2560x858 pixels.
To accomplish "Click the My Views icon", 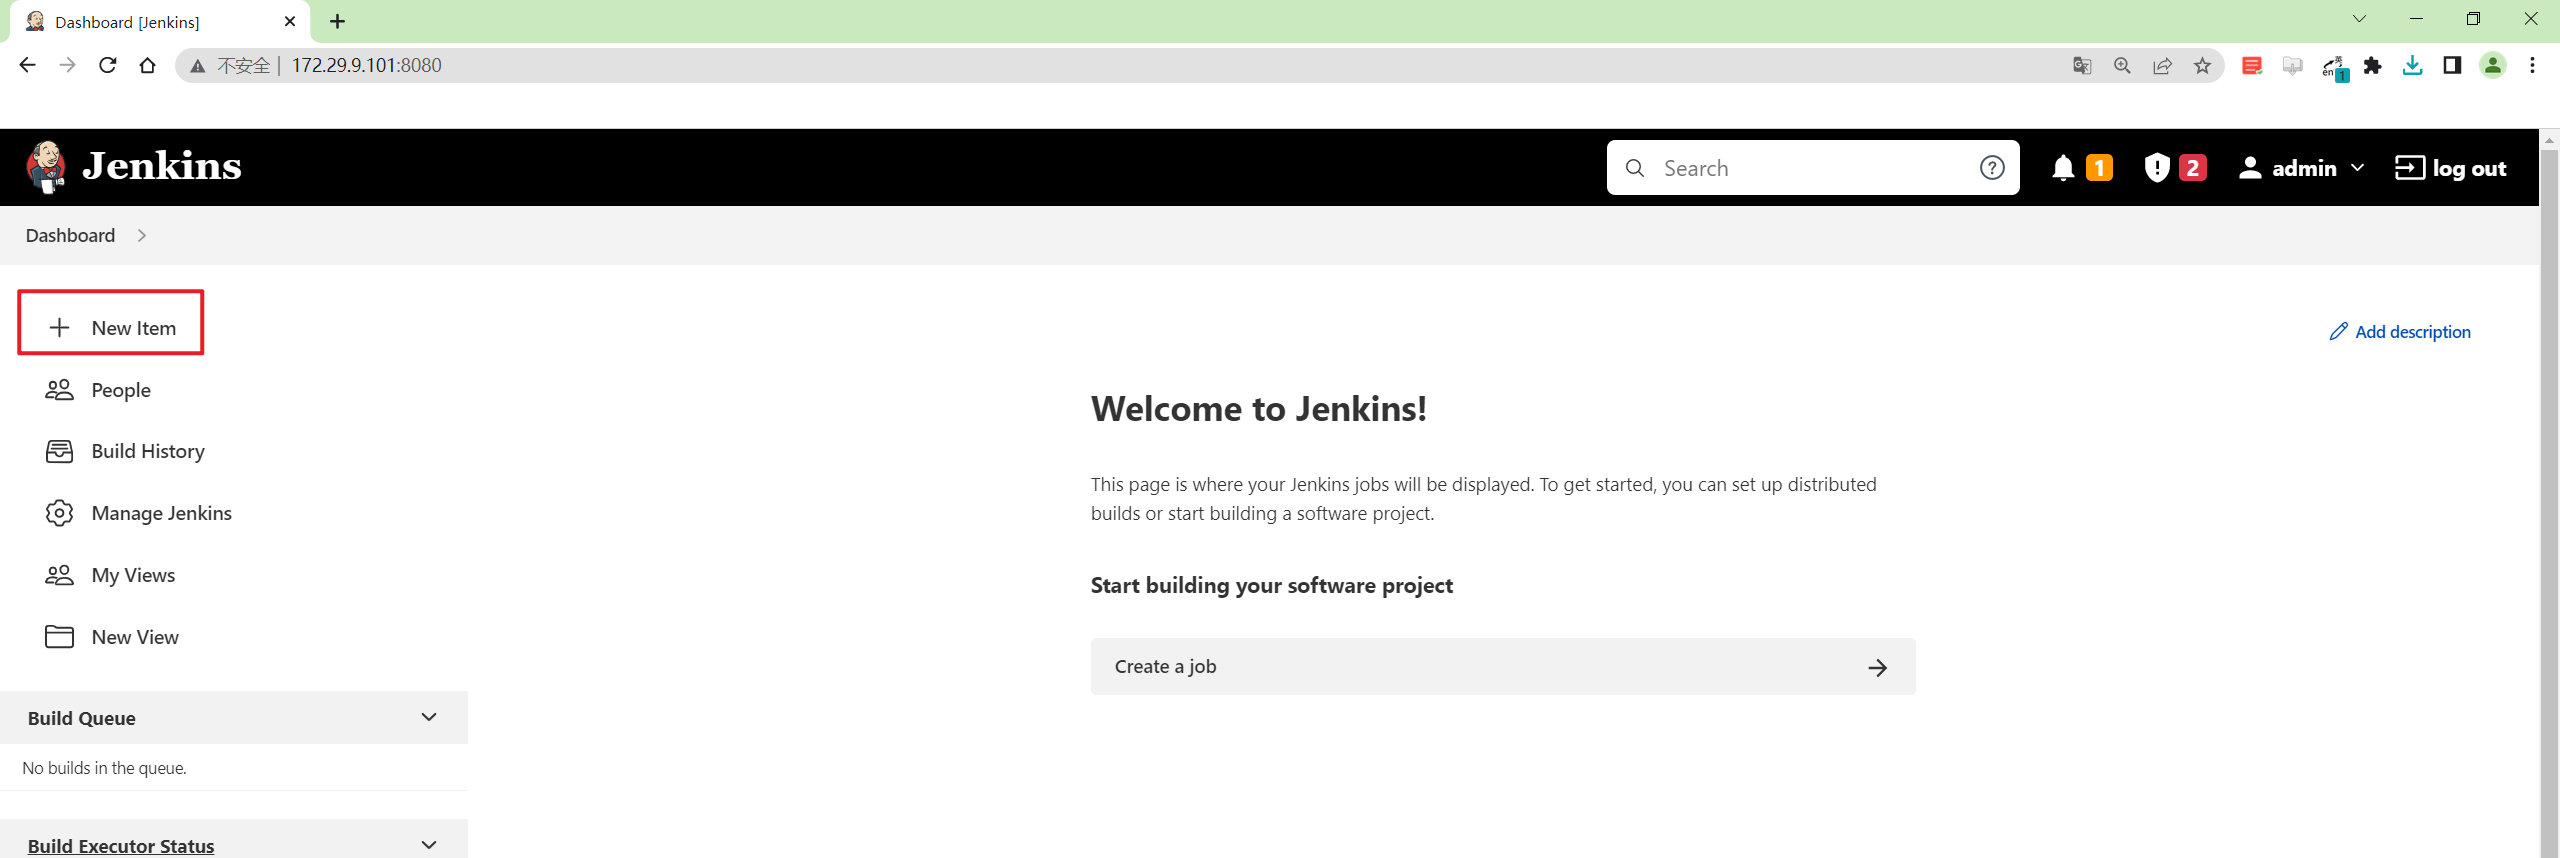I will click(60, 576).
